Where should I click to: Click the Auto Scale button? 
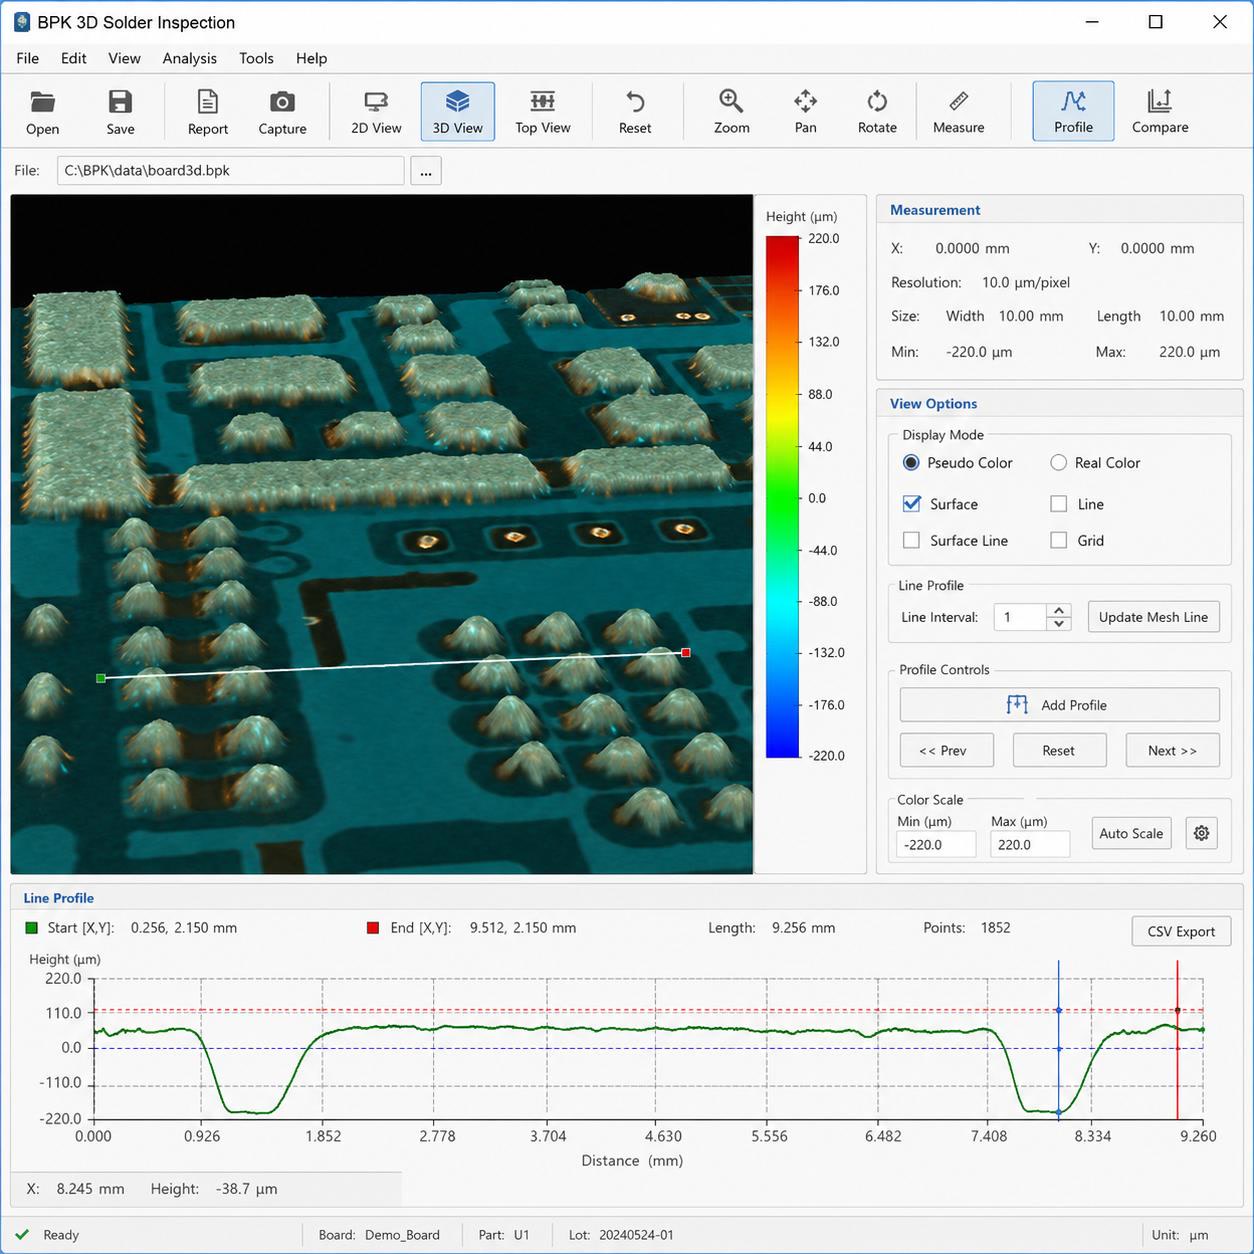pos(1131,833)
